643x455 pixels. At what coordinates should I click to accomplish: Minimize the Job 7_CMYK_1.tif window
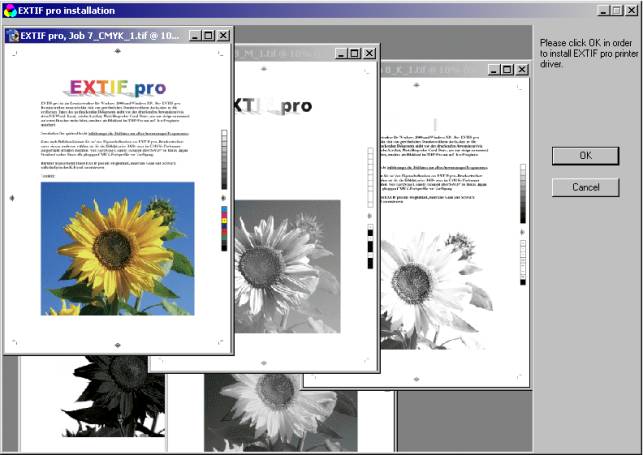[x=194, y=35]
